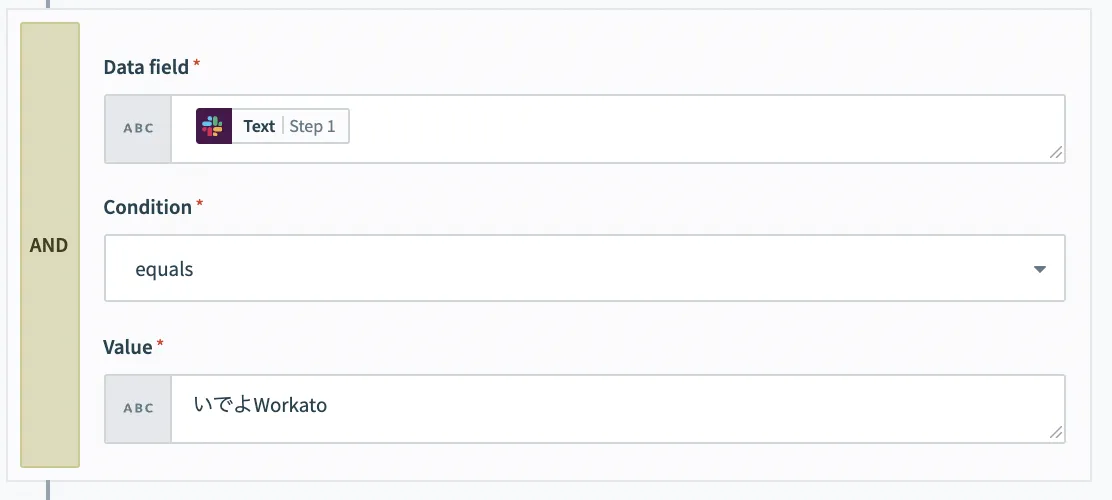Click the ABC type icon beside Value
Viewport: 1112px width, 500px height.
pos(138,409)
